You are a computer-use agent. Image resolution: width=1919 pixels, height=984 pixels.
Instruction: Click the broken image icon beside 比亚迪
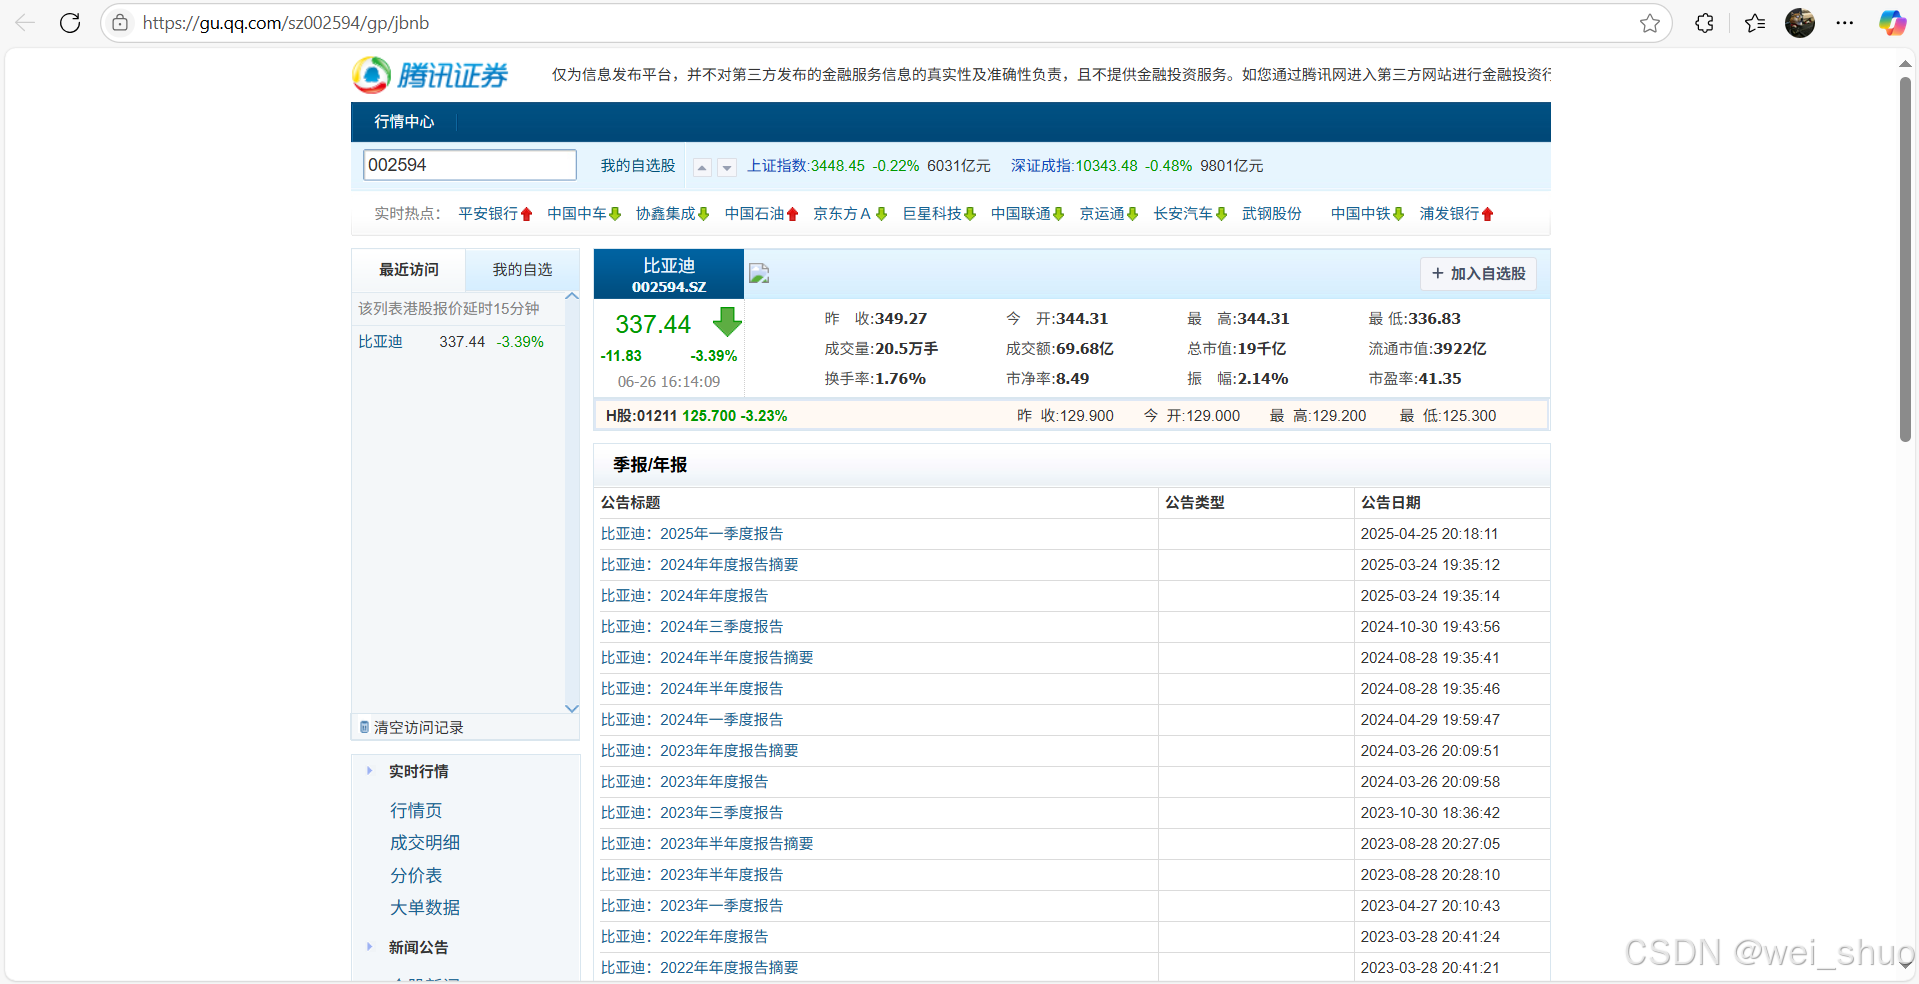coord(759,274)
